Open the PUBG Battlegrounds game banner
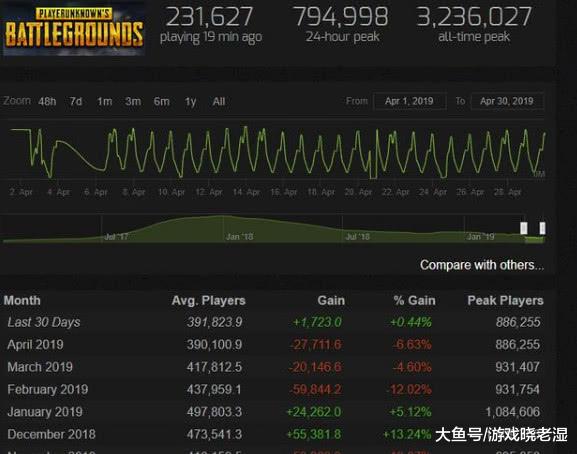 pos(74,29)
